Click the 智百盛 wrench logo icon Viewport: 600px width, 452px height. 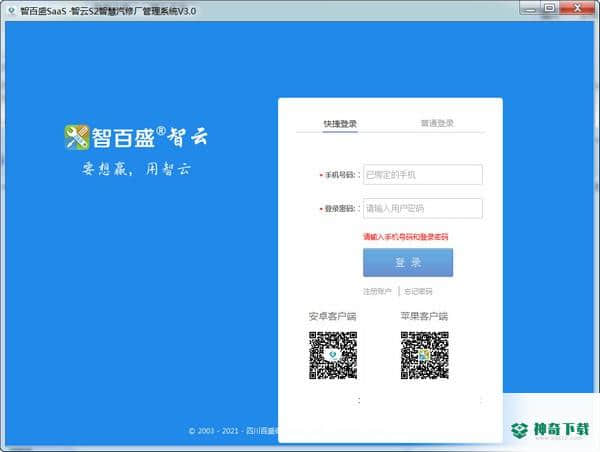pos(77,137)
